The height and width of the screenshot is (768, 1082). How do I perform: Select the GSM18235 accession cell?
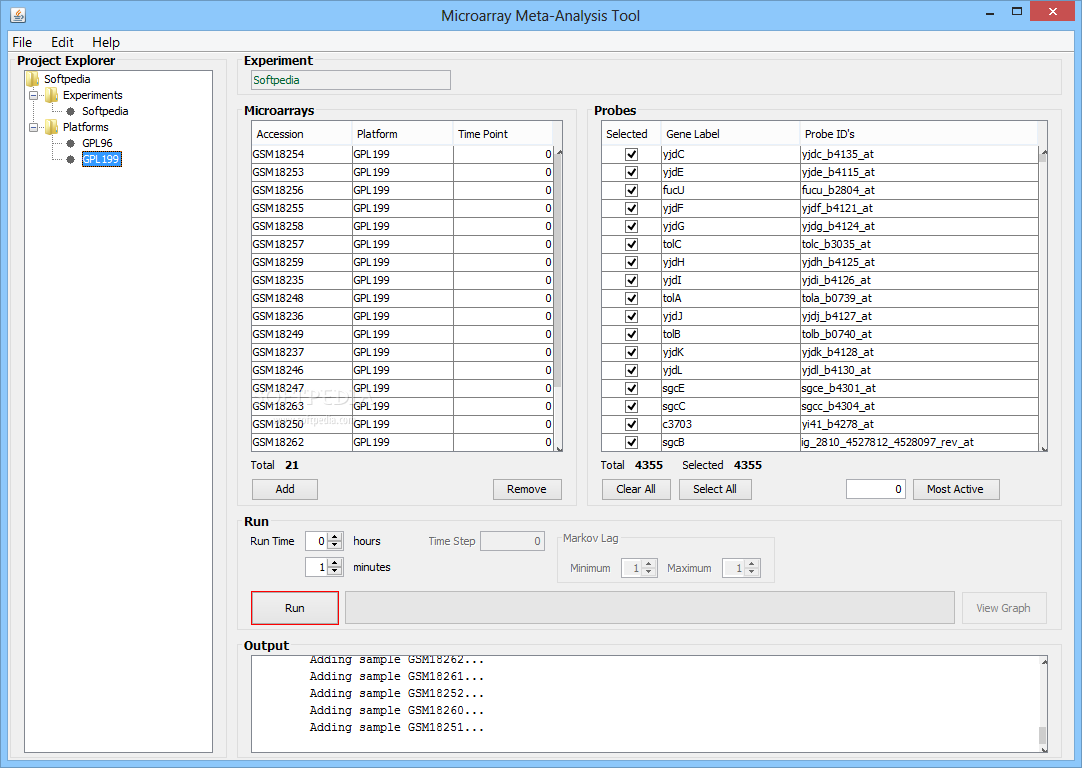point(302,280)
